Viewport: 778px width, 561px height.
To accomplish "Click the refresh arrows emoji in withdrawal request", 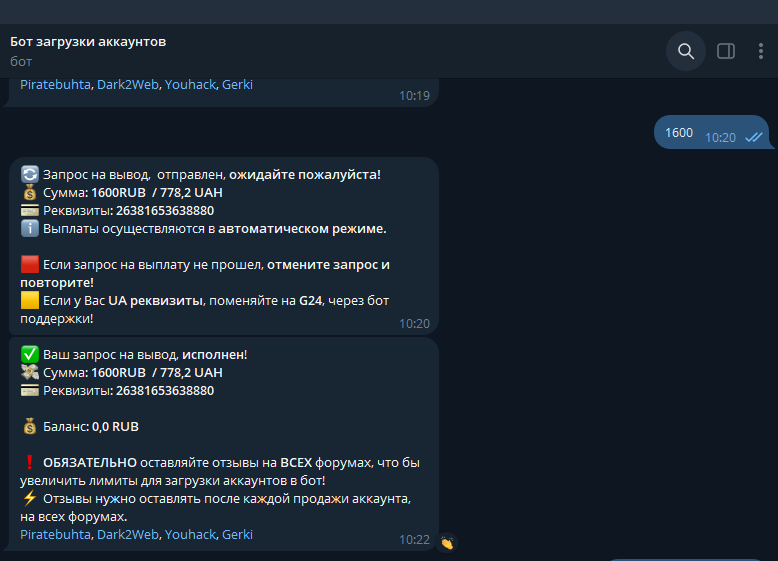I will point(29,174).
